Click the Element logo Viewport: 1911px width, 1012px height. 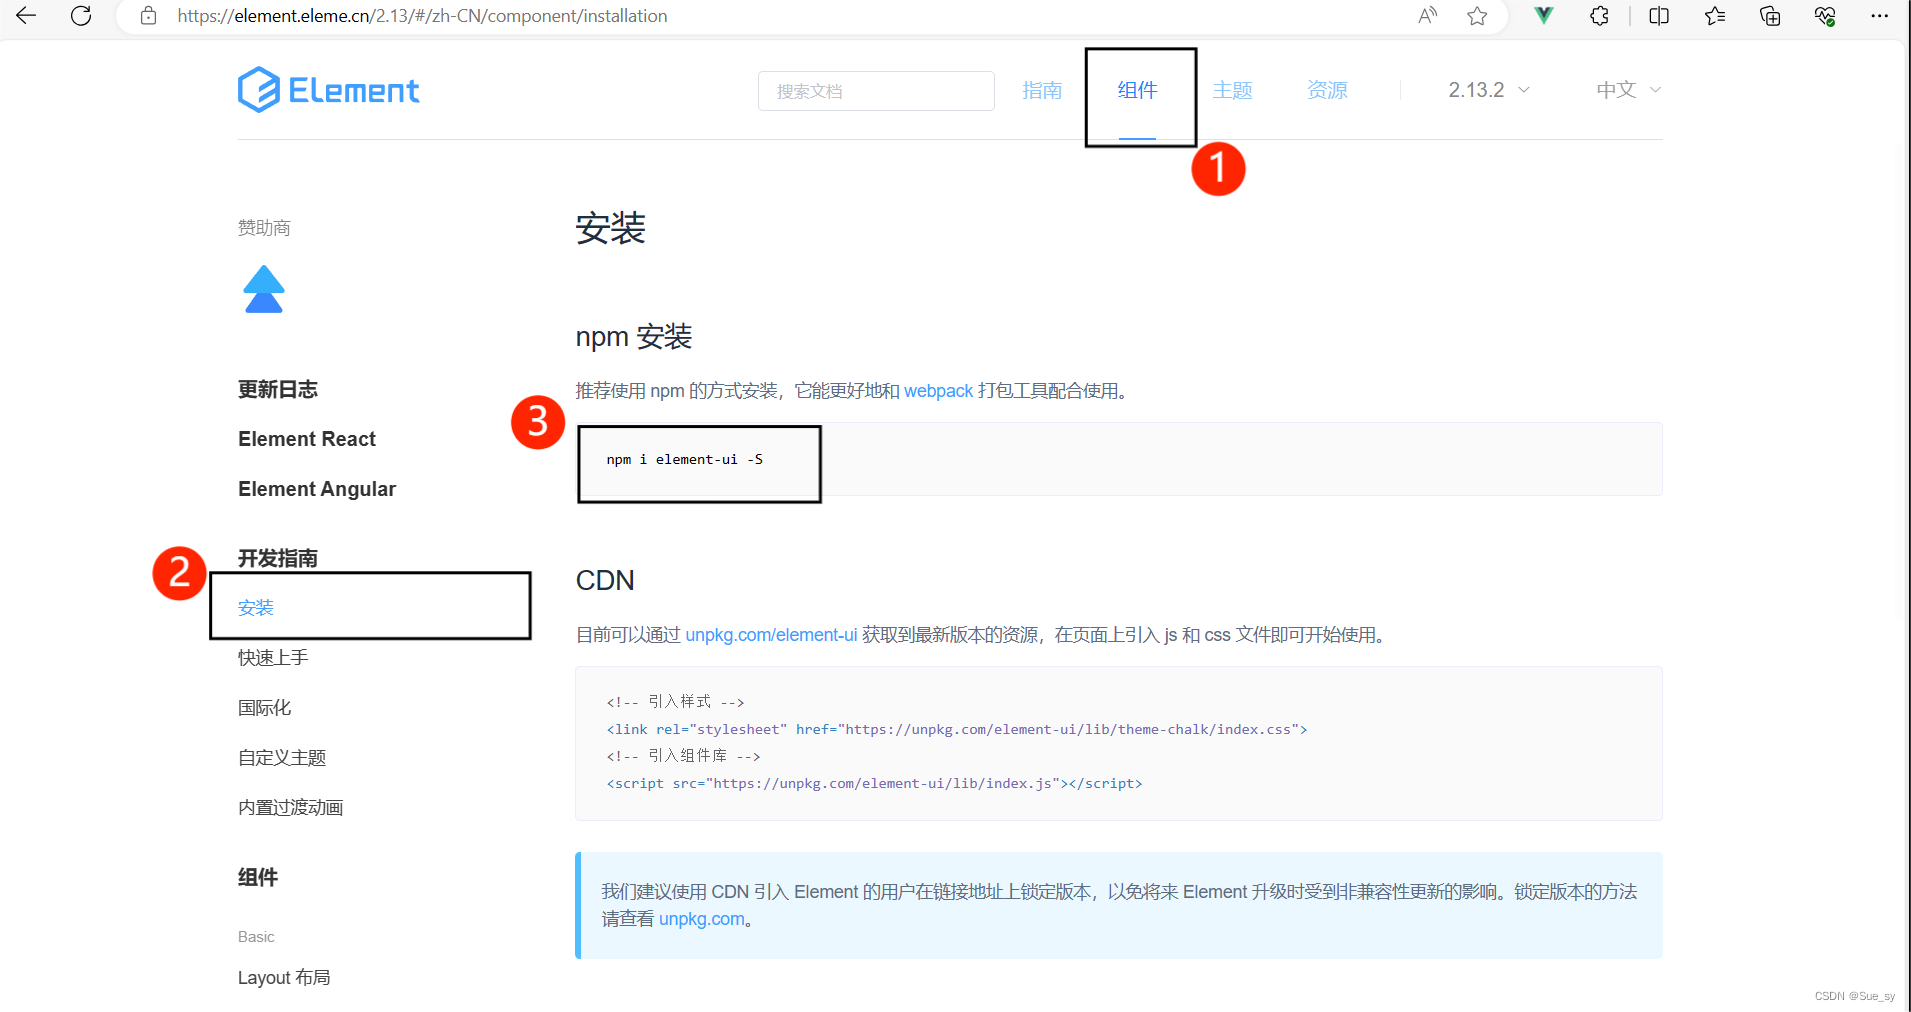click(x=328, y=90)
